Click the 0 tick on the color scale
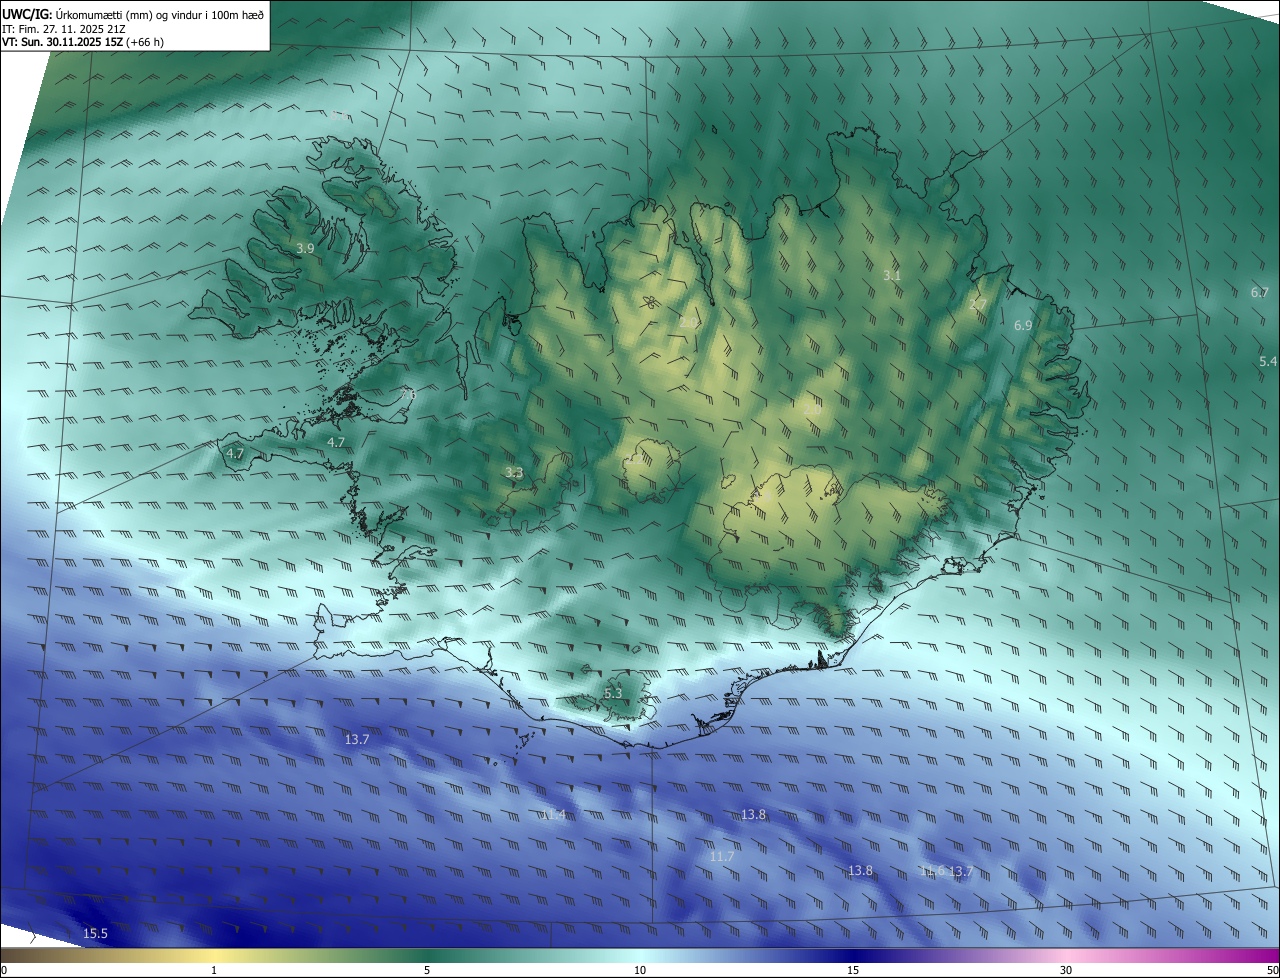The height and width of the screenshot is (978, 1280). [x=4, y=970]
